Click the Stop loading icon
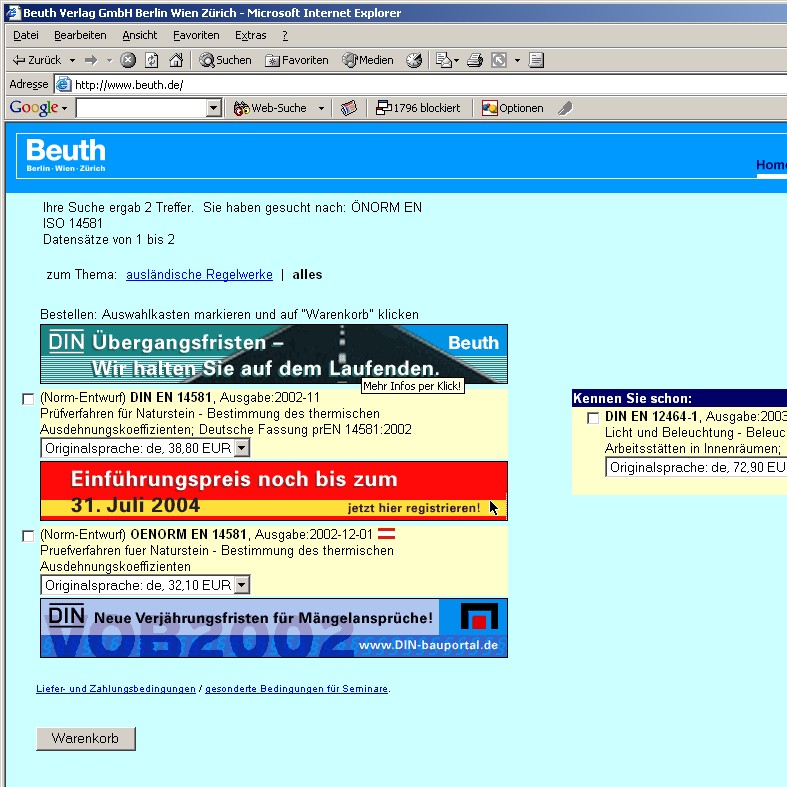Image resolution: width=787 pixels, height=787 pixels. [x=128, y=60]
